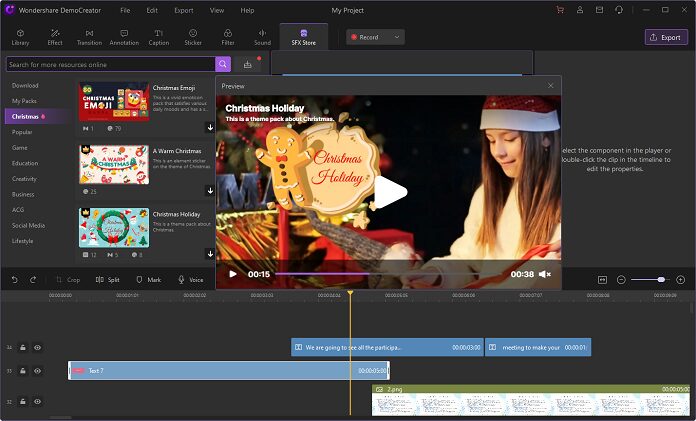696x421 pixels.
Task: Play the preview from the control bar
Action: point(233,274)
